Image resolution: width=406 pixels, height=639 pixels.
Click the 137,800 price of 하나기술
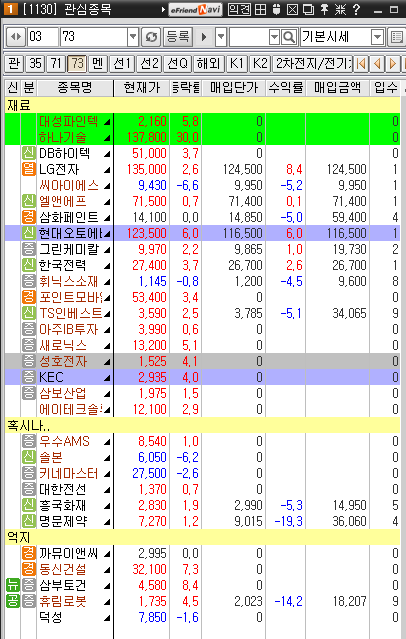(147, 138)
